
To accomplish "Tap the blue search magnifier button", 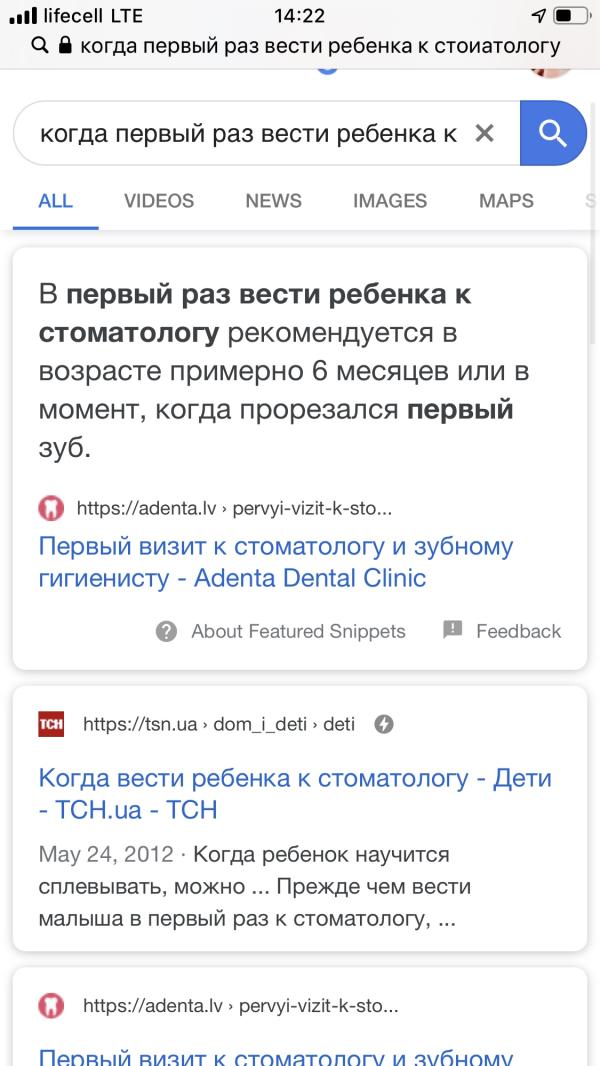I will 553,133.
